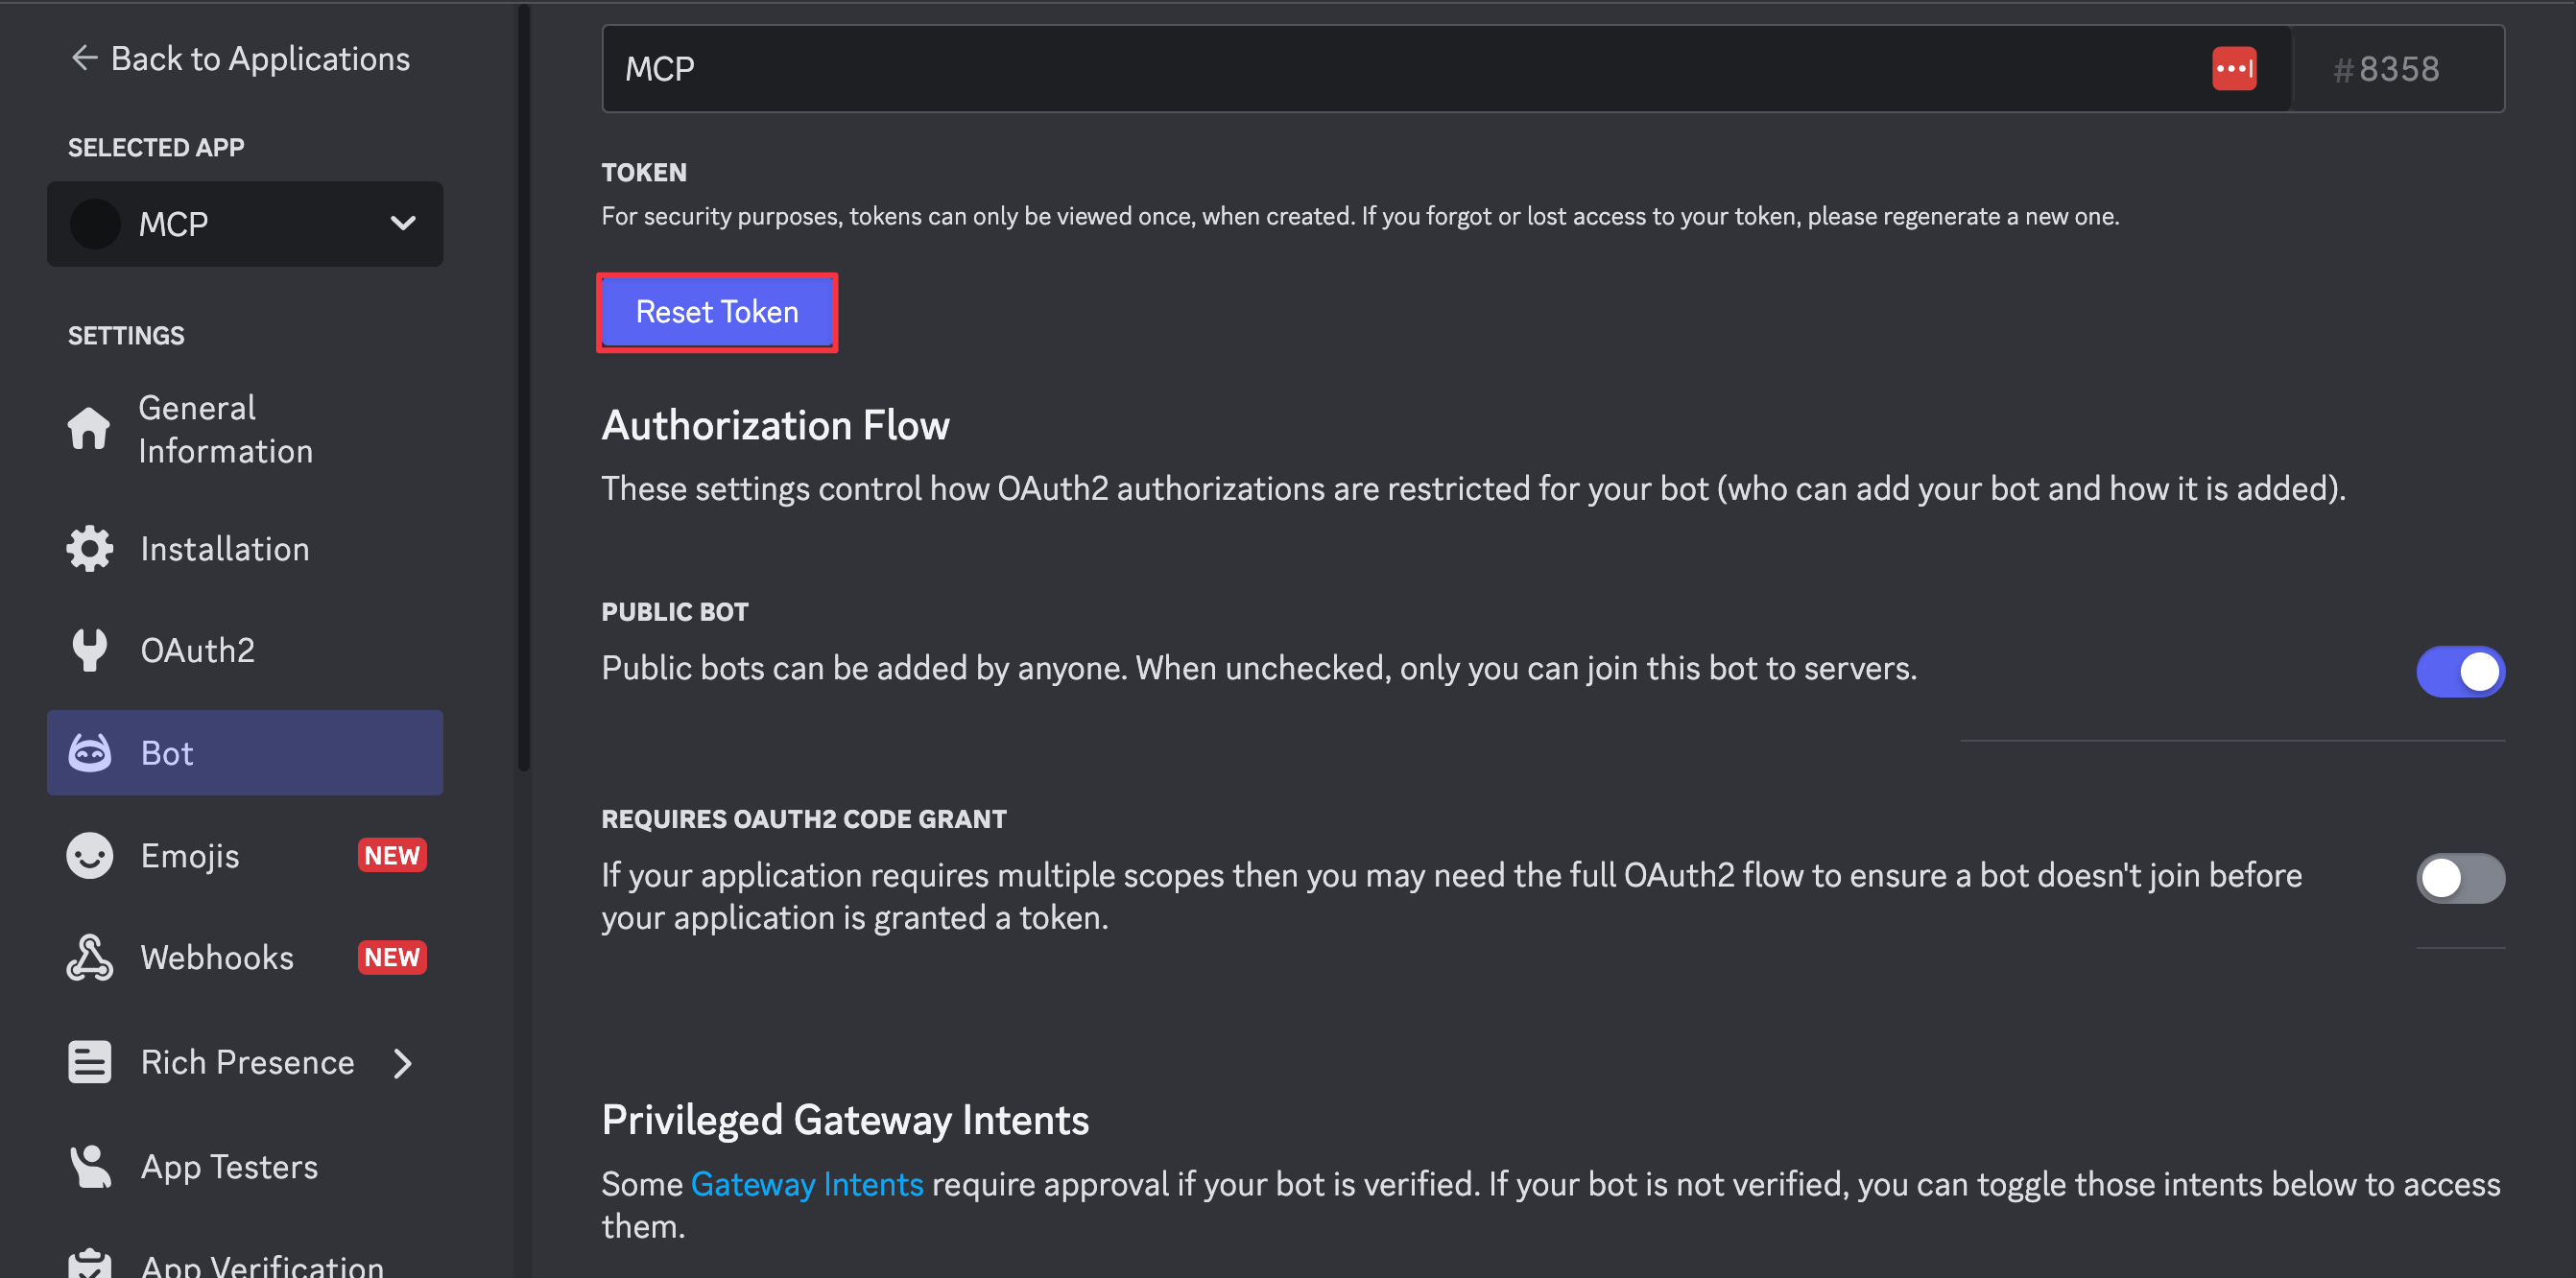
Task: Open OAuth2 settings via the wrench icon
Action: click(89, 649)
